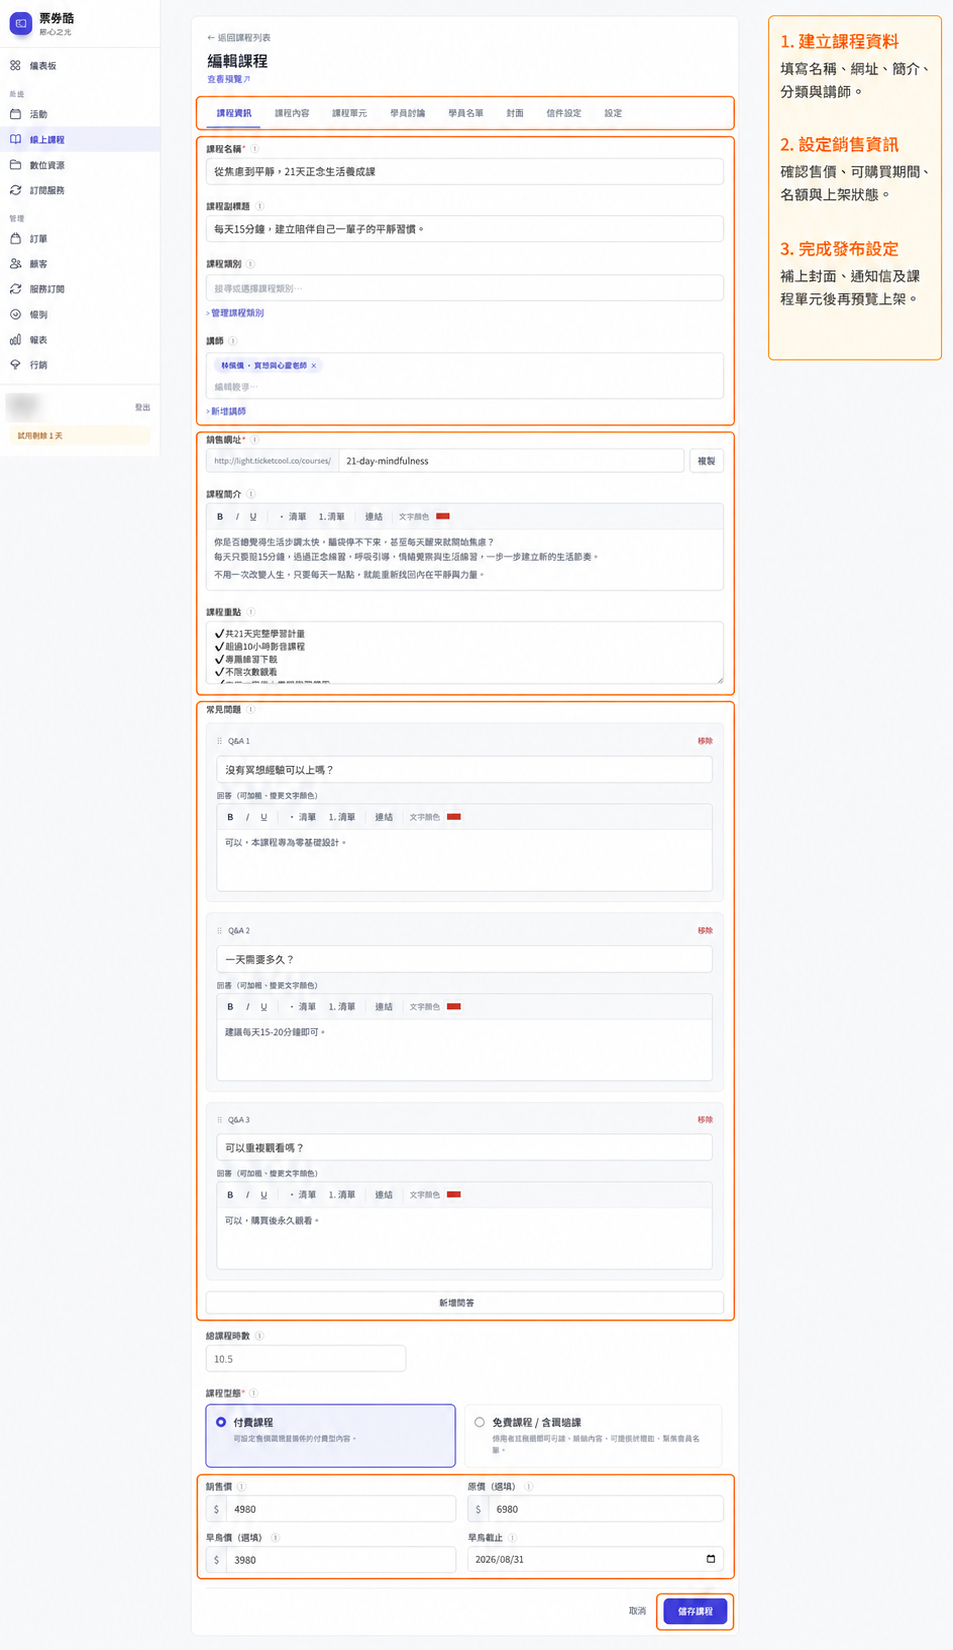Click the Q&A 2 question field 一天需要多久？

click(464, 959)
